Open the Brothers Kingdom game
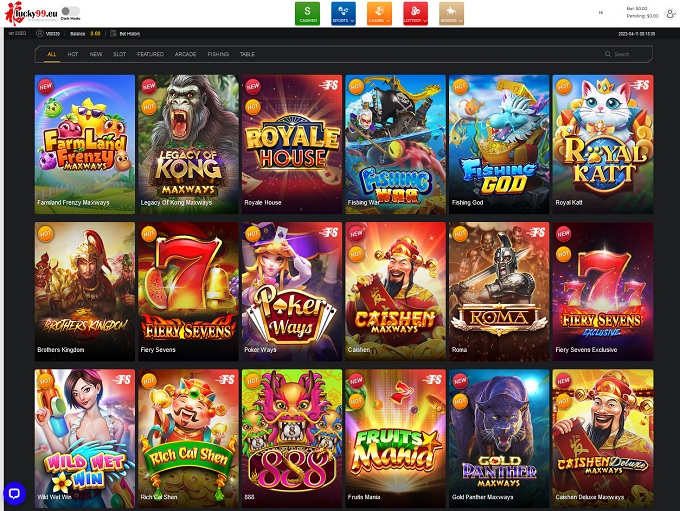This screenshot has width=680, height=511. point(85,292)
